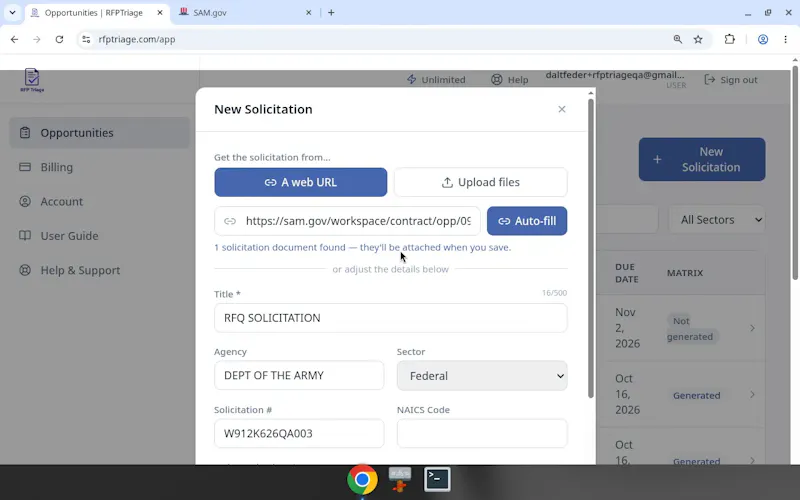Open the browser profile icon

(763, 39)
